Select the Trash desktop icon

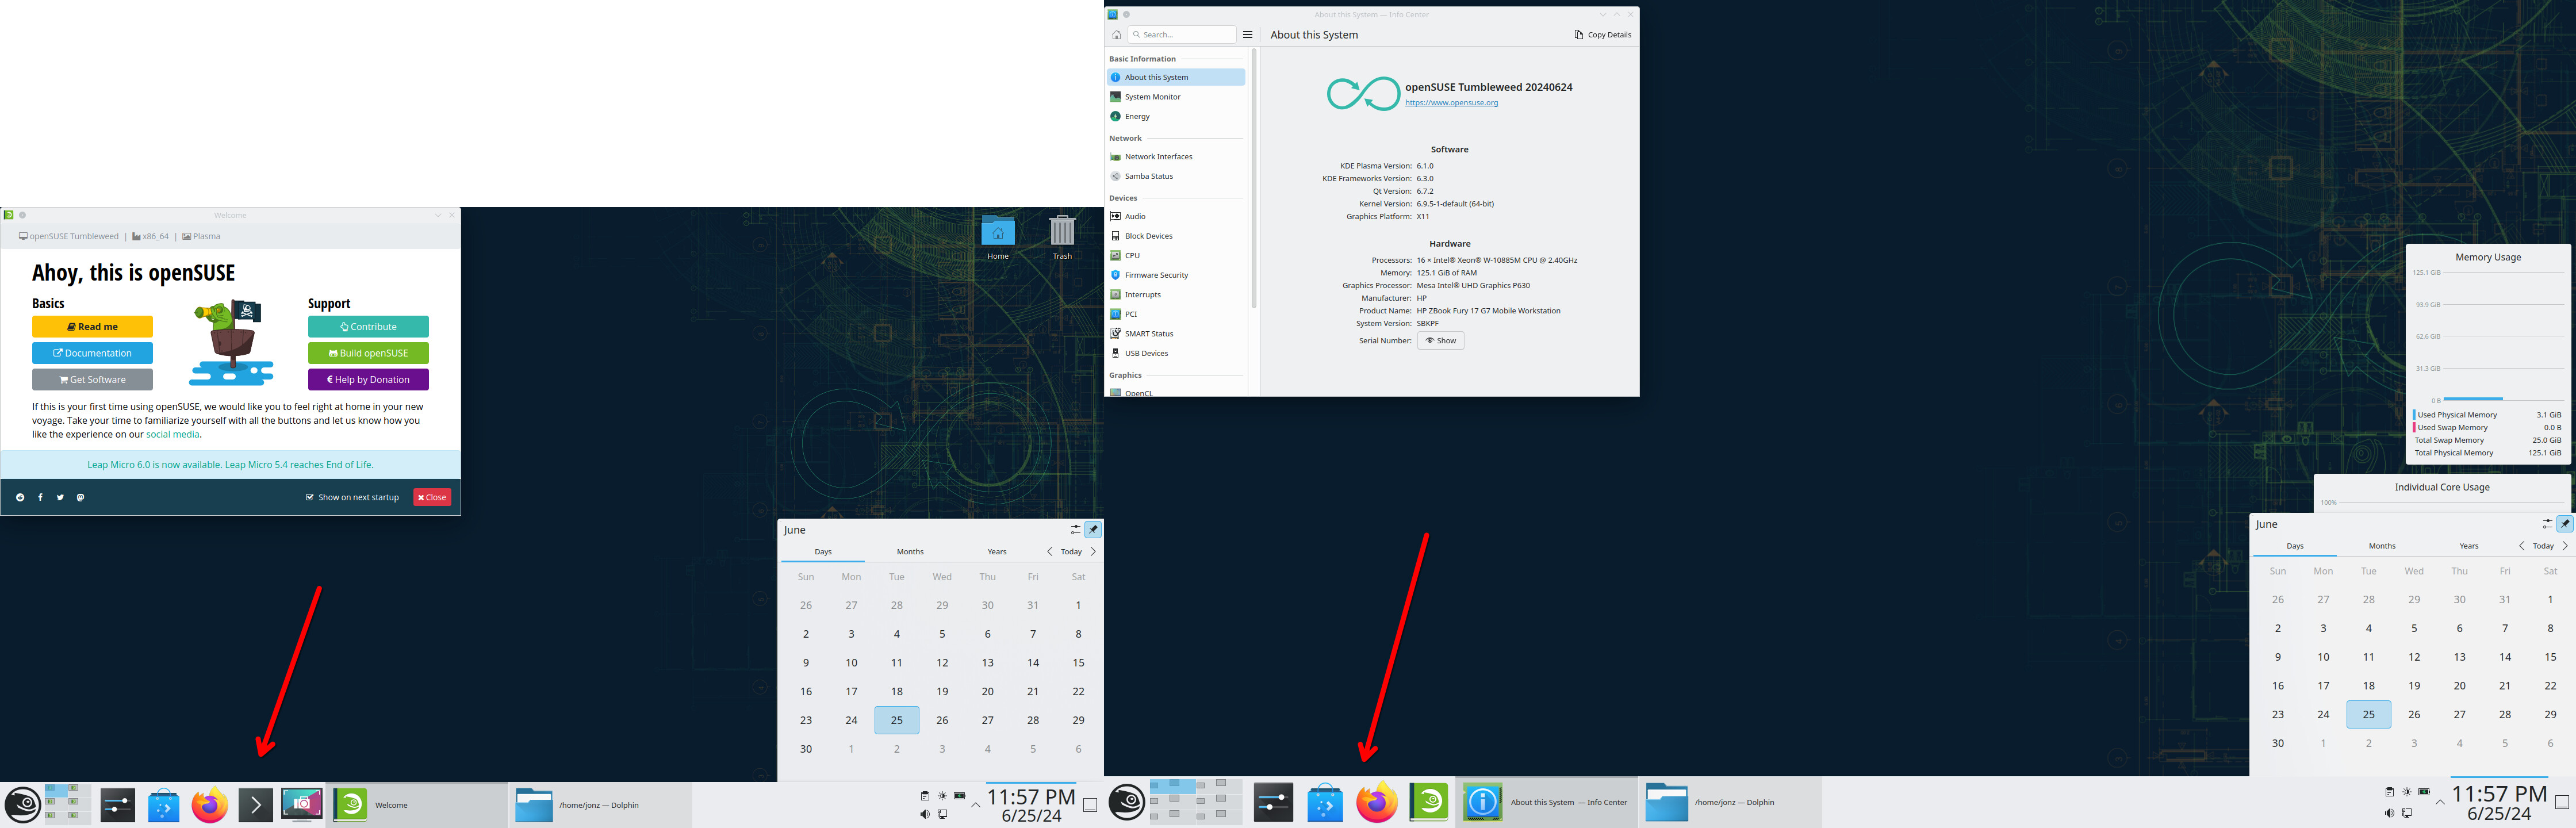(1062, 238)
